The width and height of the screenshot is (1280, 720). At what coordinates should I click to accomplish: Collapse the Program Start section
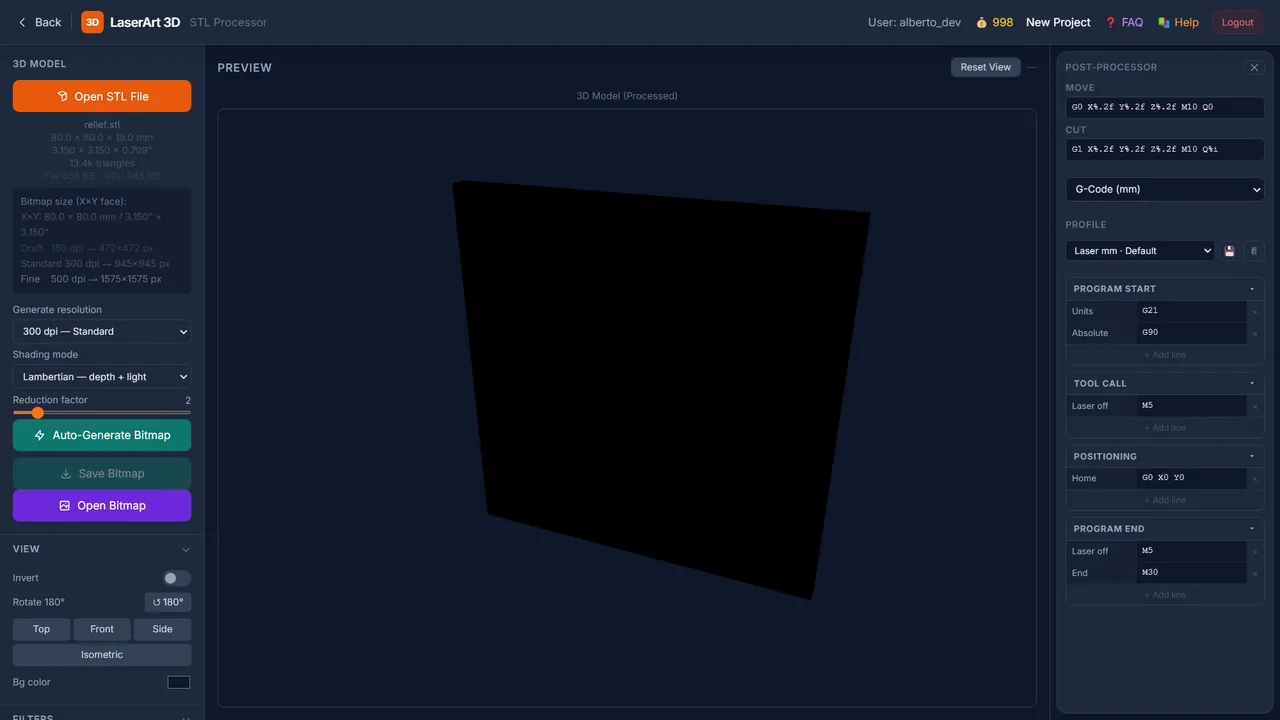pos(1252,289)
